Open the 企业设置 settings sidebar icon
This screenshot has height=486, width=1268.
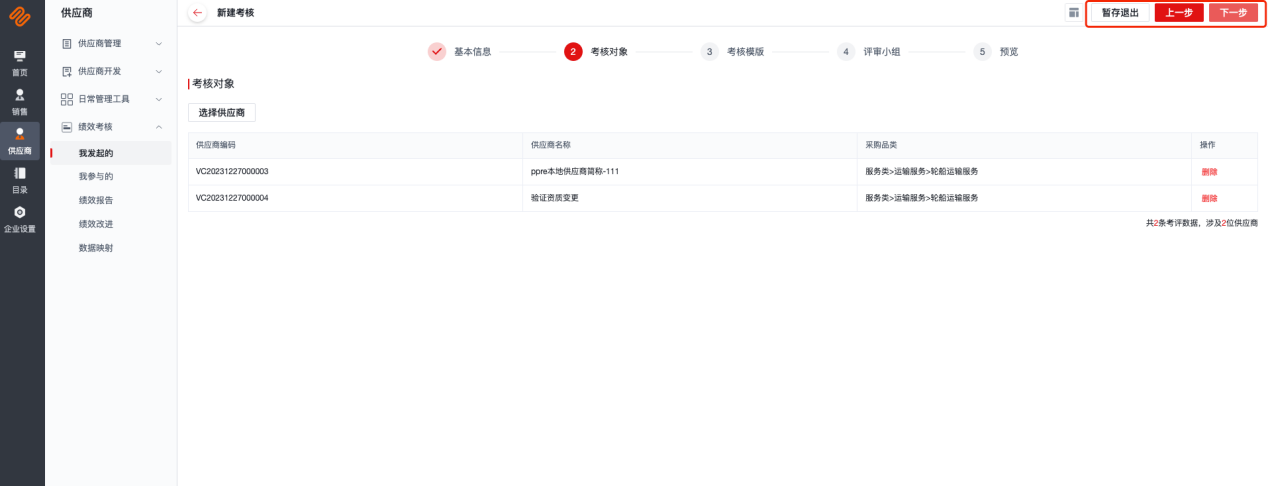click(x=20, y=219)
